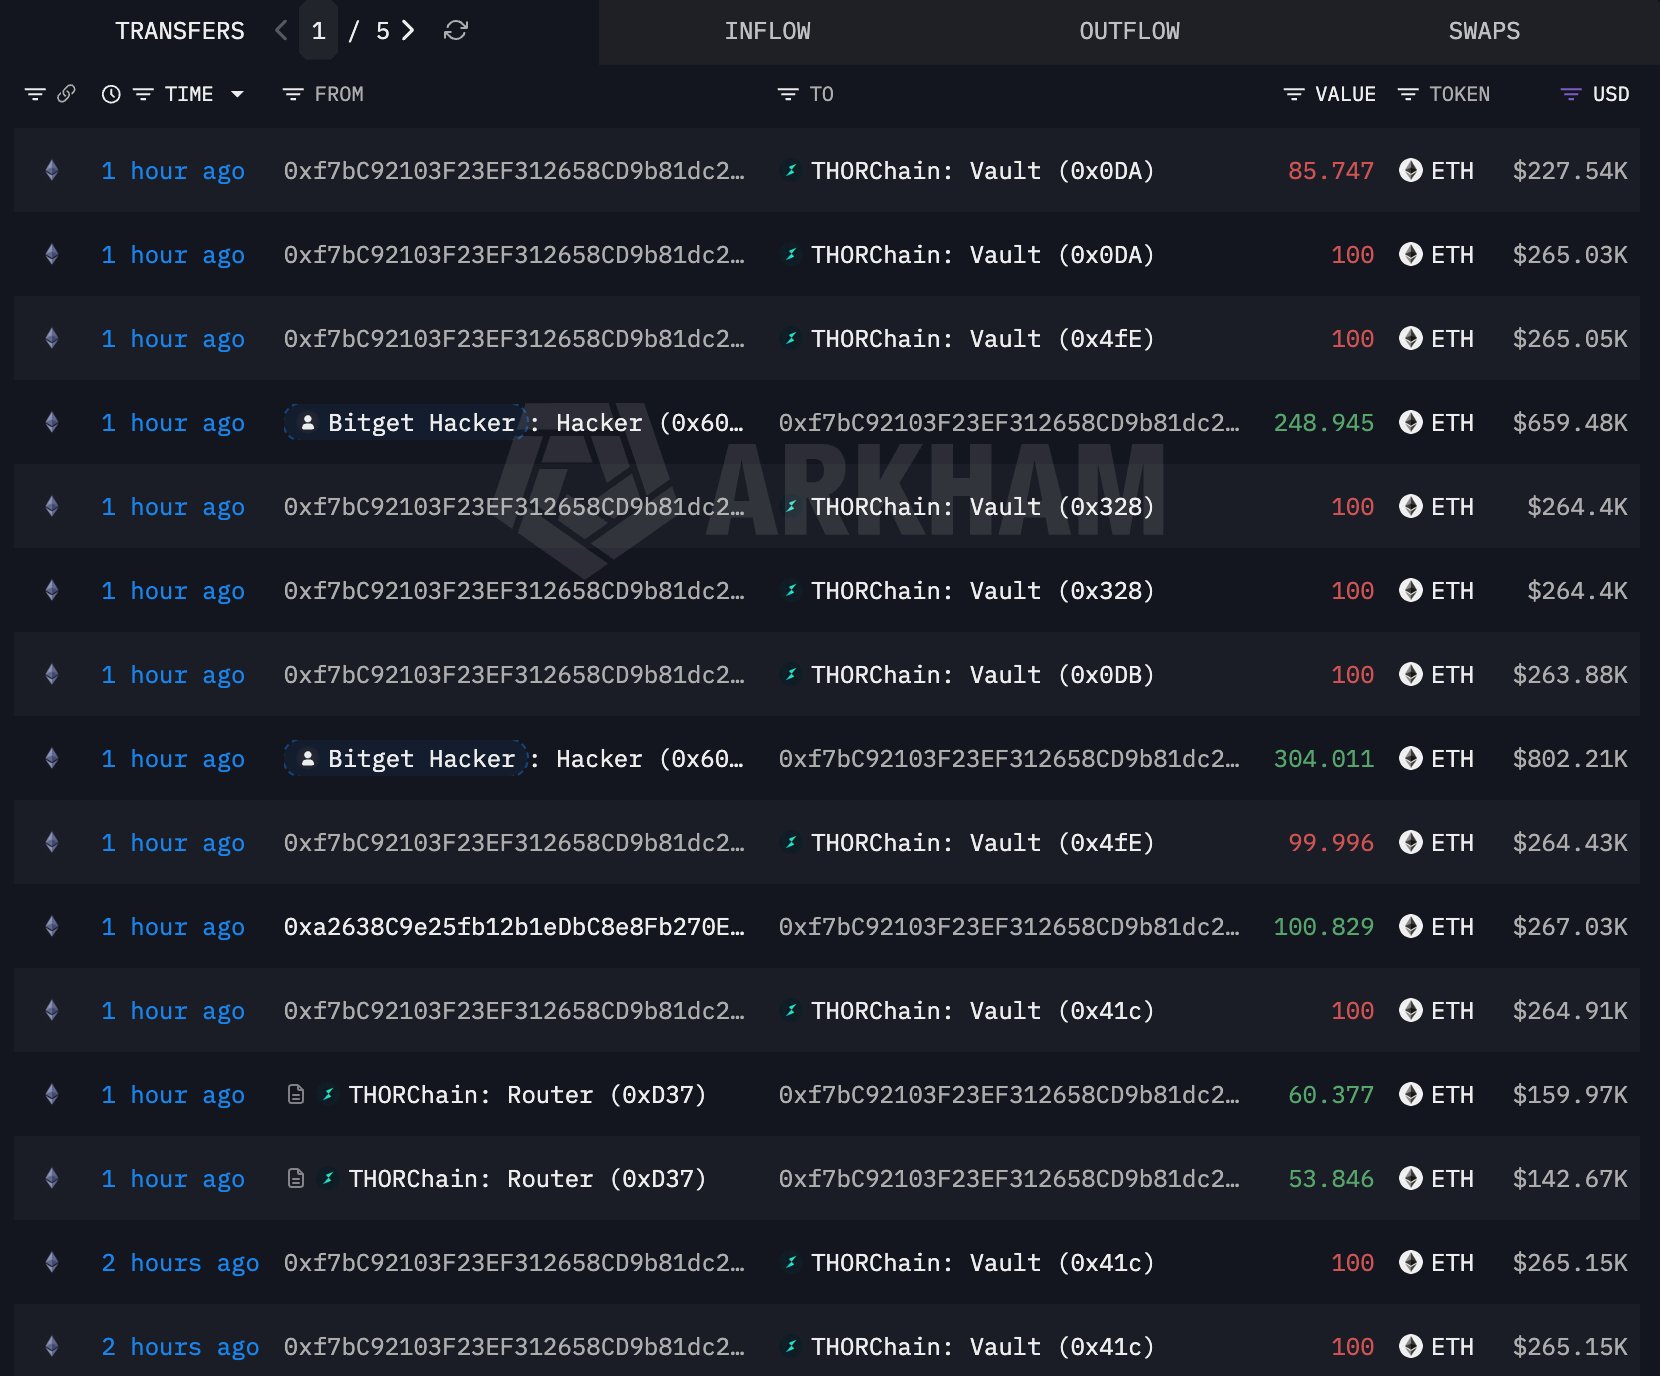Select the TRANSFERS tab
The width and height of the screenshot is (1660, 1376).
tap(179, 31)
